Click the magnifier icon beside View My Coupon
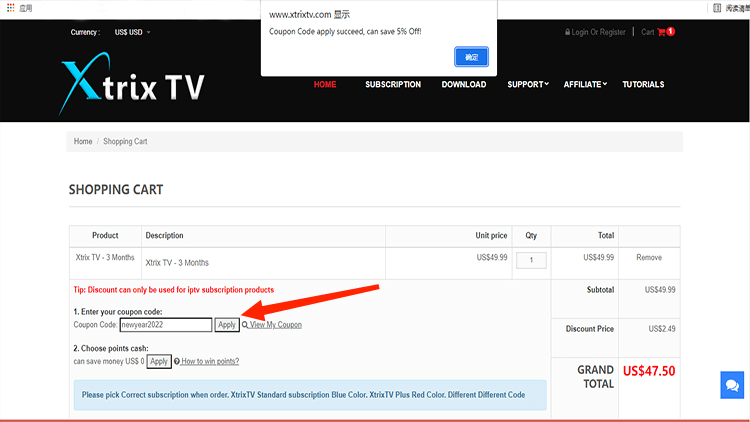 245,325
